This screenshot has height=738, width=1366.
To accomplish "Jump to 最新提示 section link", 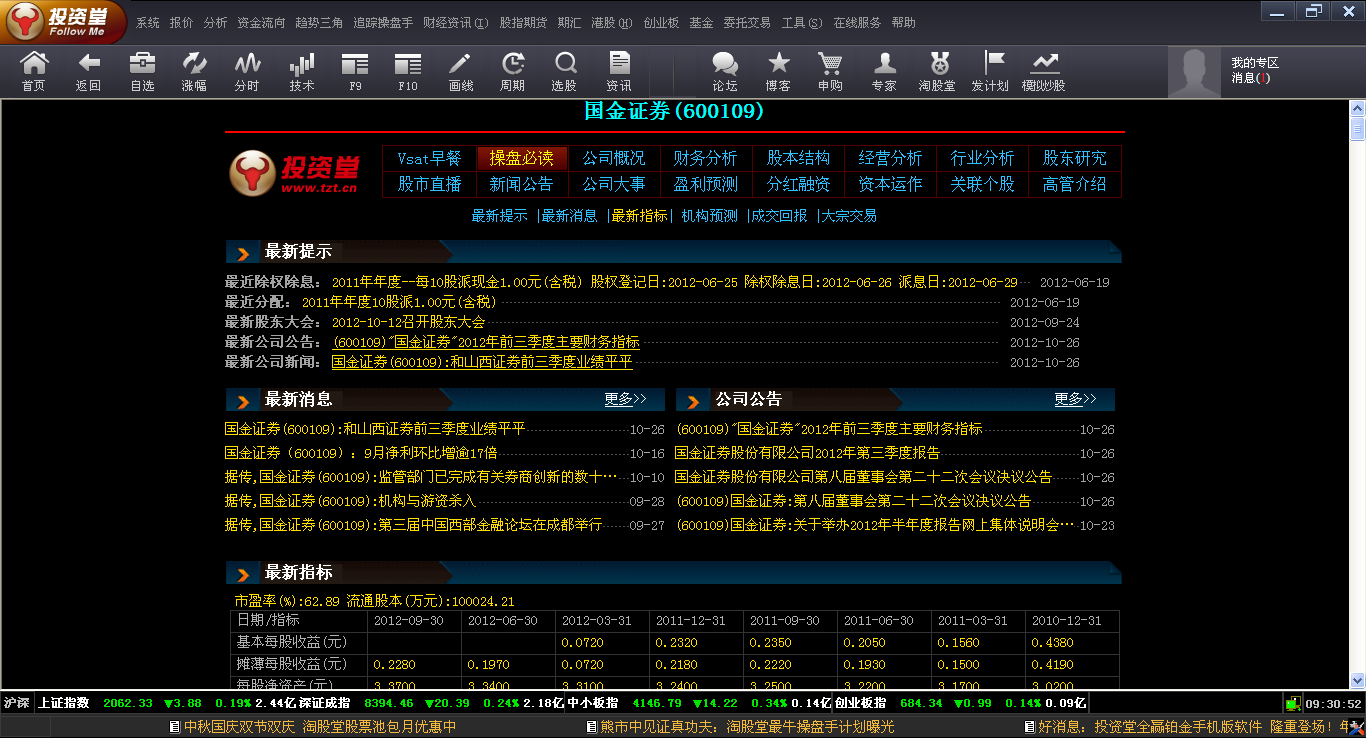I will pyautogui.click(x=500, y=215).
